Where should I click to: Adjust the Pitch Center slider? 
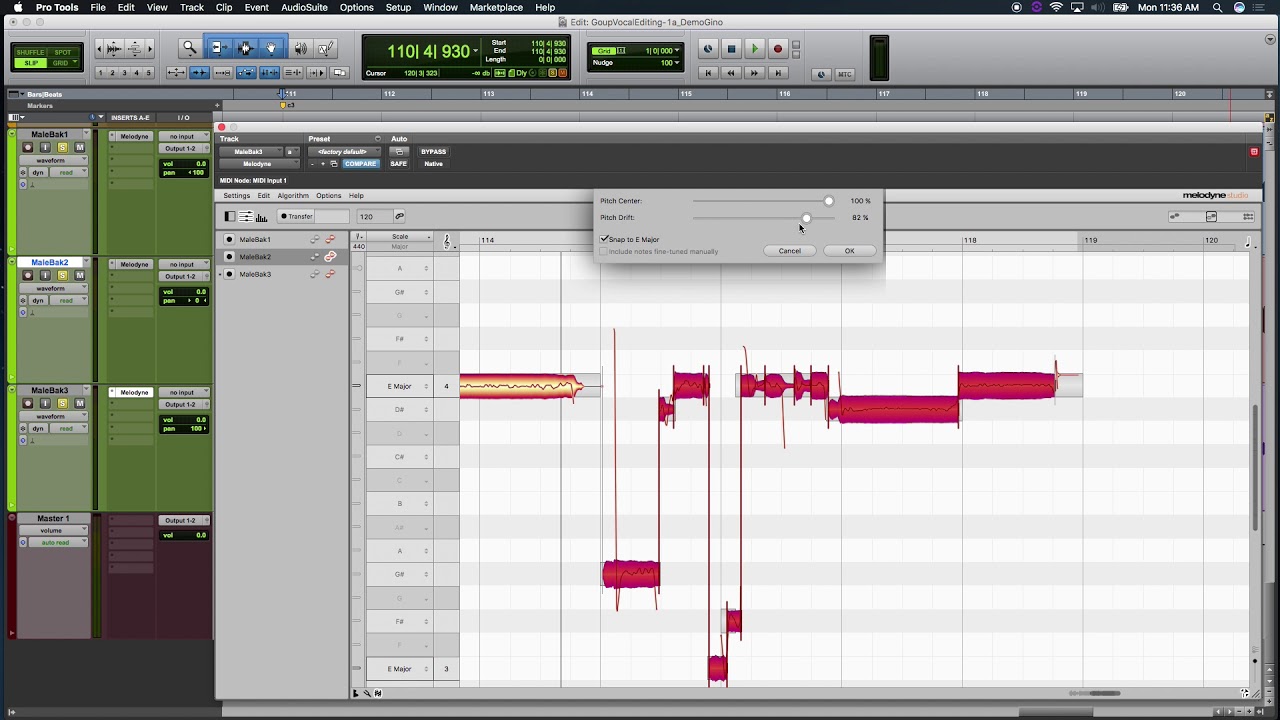click(x=829, y=201)
